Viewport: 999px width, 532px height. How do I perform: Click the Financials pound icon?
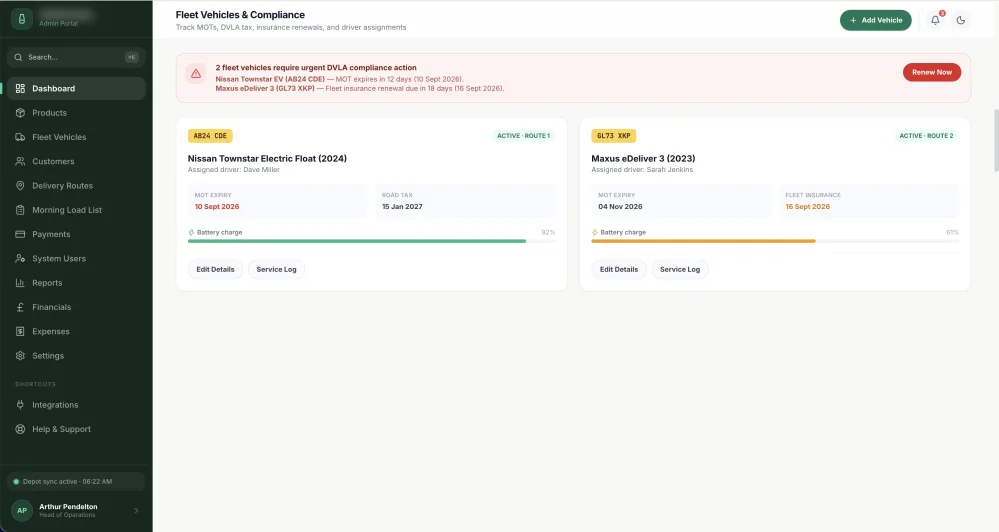[x=20, y=307]
